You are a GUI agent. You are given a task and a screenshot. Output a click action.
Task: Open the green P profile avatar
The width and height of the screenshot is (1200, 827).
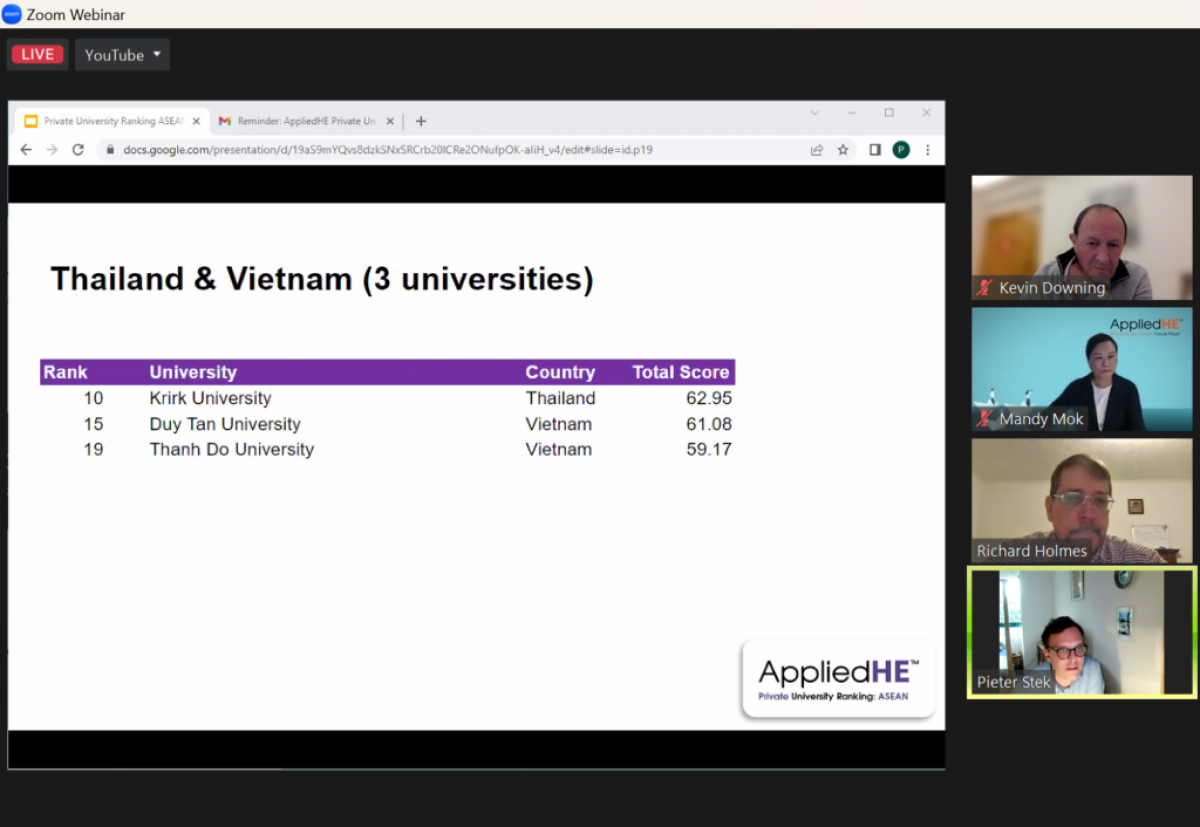coord(901,150)
